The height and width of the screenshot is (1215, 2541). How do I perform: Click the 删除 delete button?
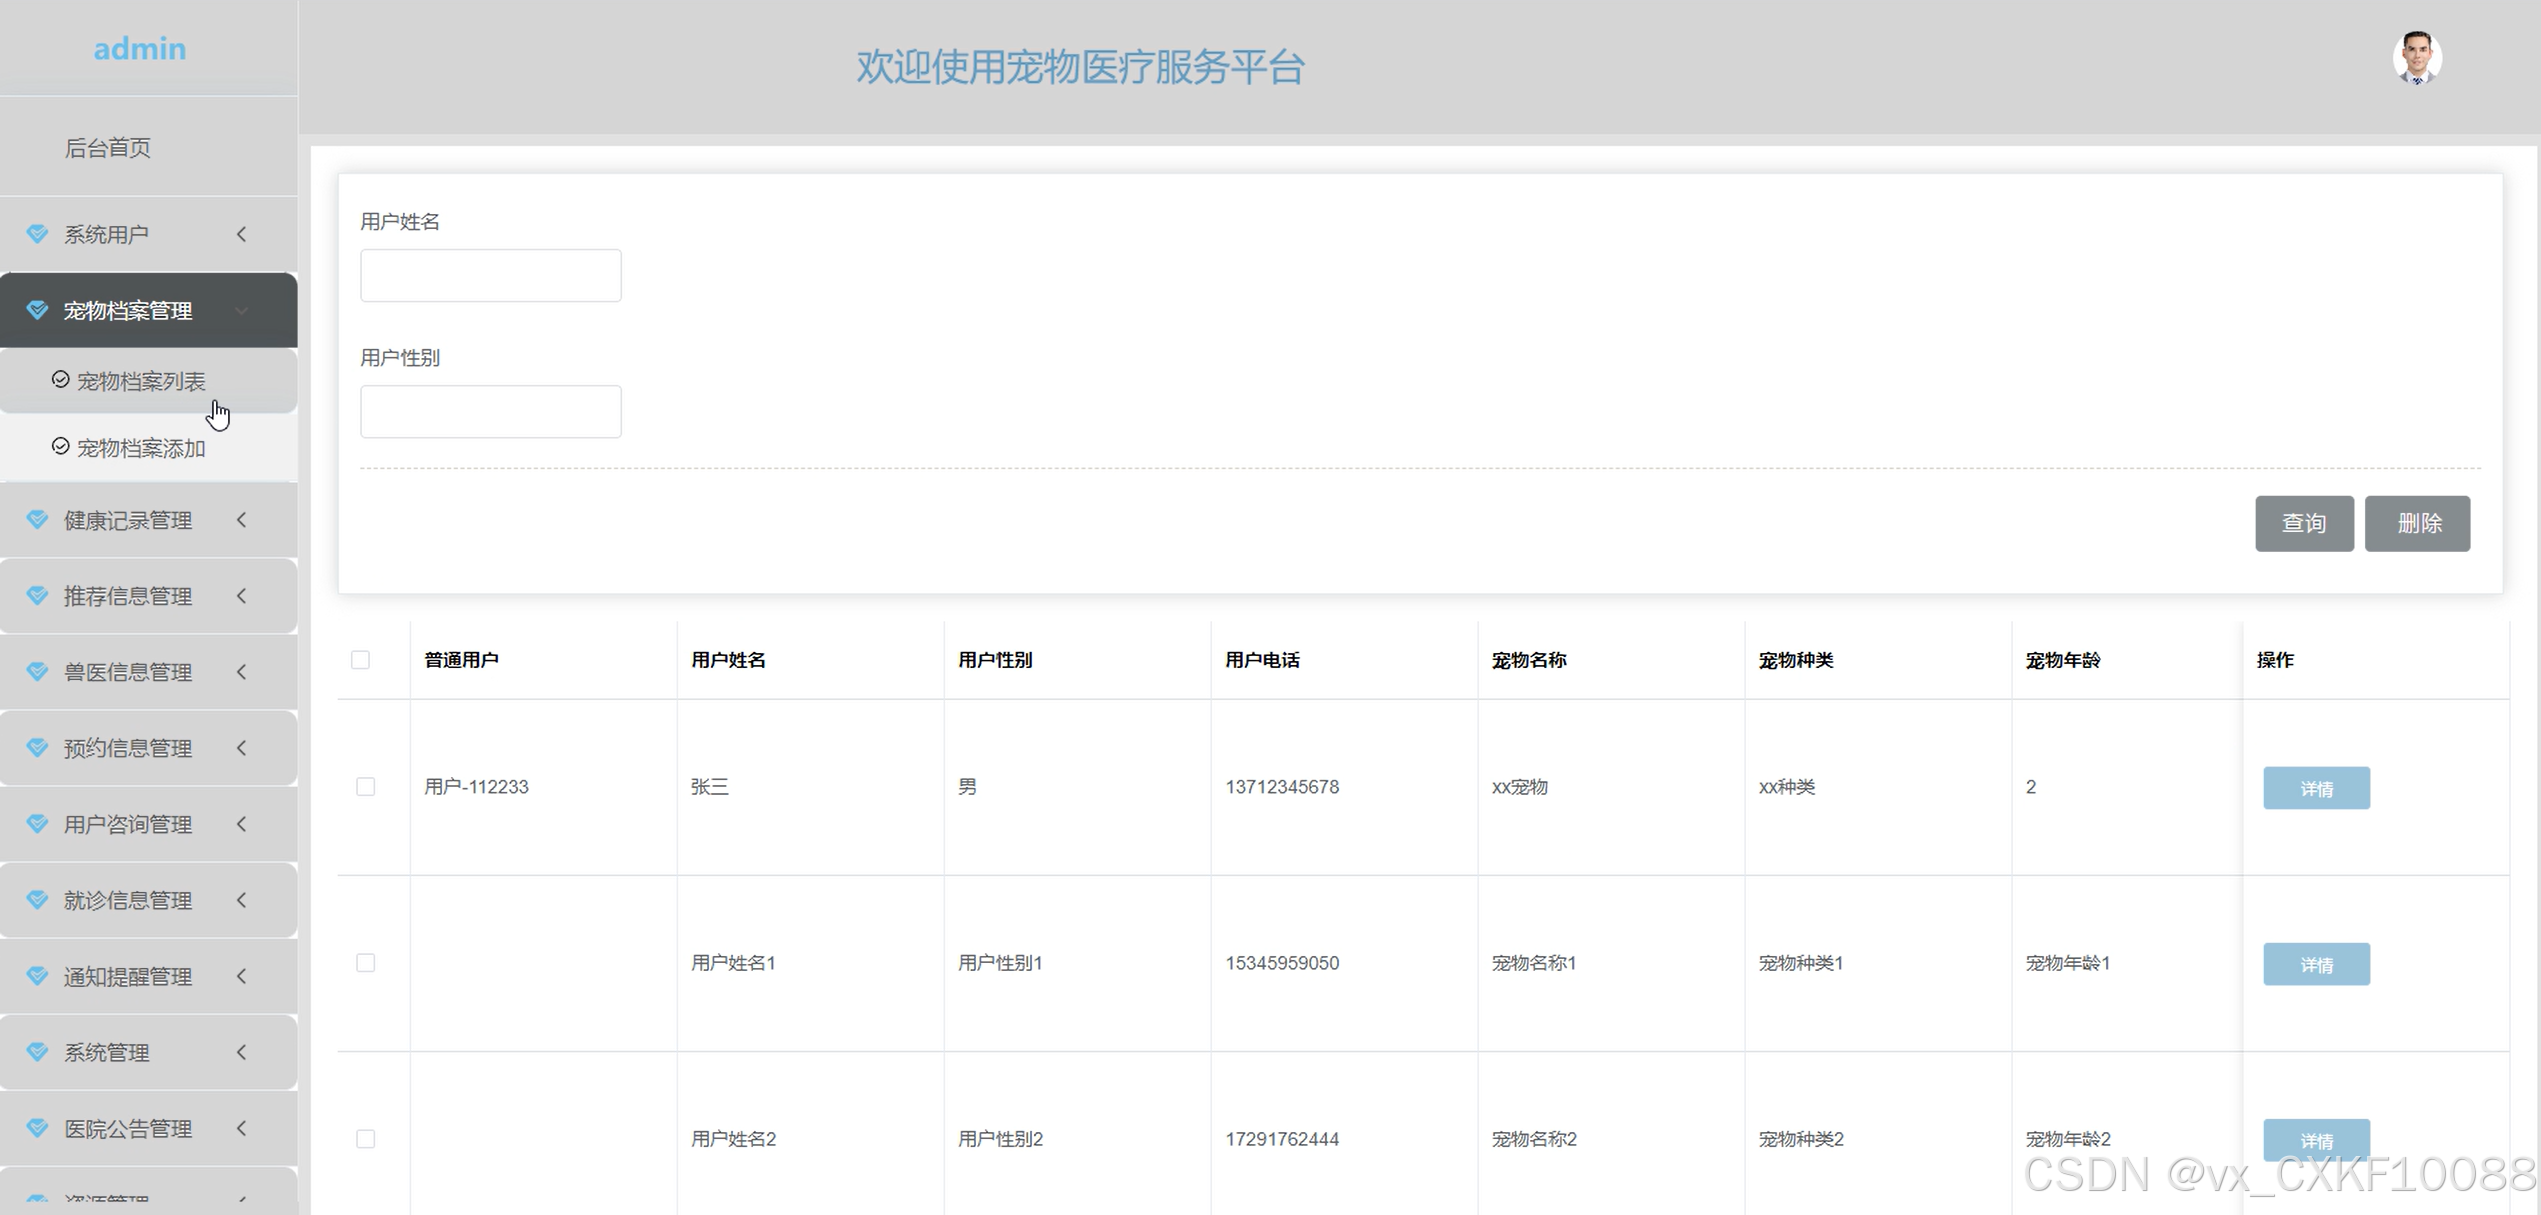(2416, 523)
